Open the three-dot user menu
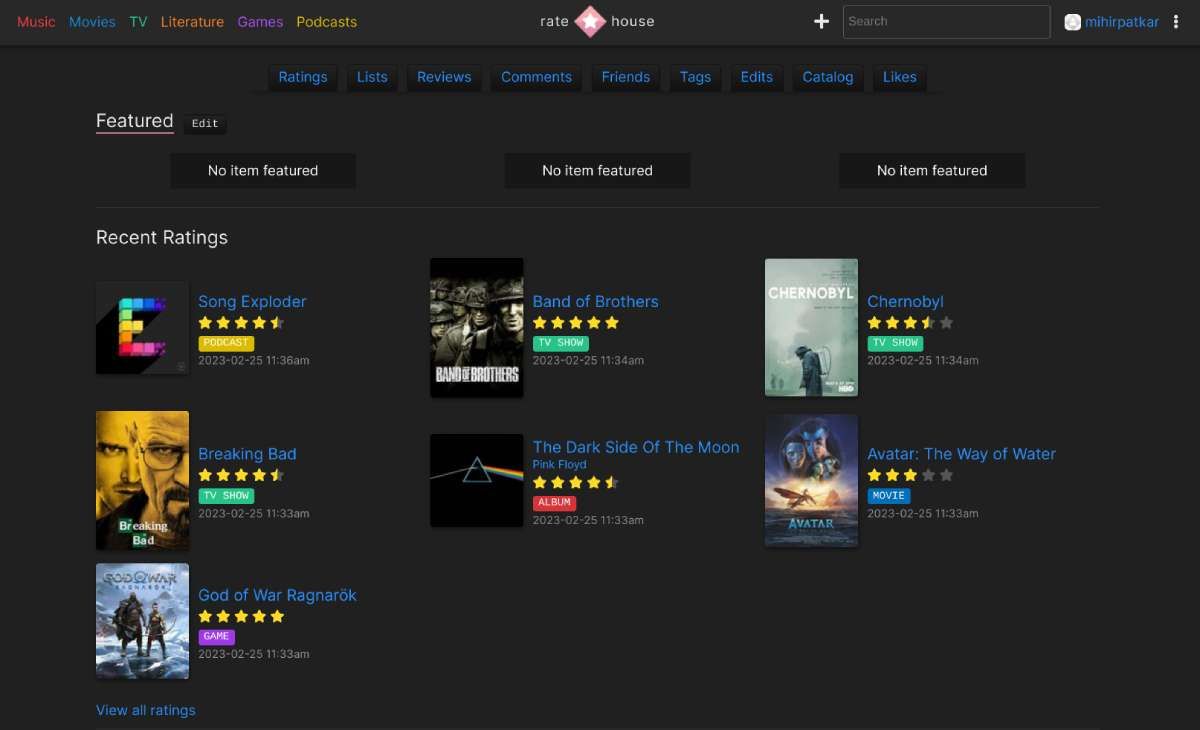This screenshot has height=730, width=1200. click(x=1176, y=22)
